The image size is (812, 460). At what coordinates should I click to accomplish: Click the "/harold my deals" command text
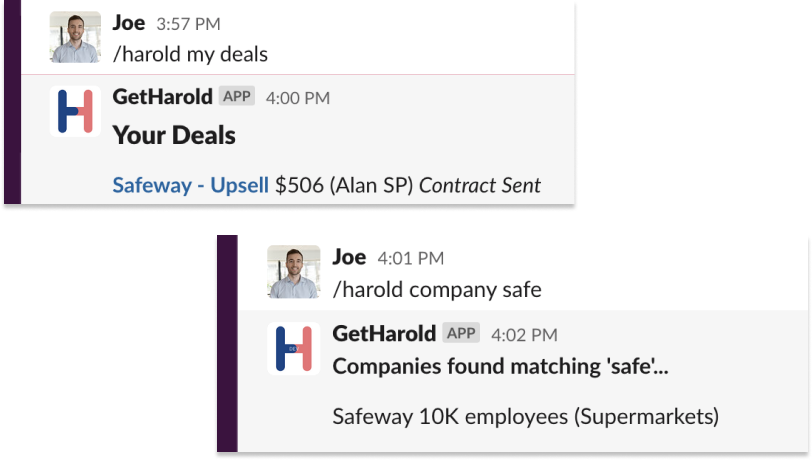[x=190, y=53]
